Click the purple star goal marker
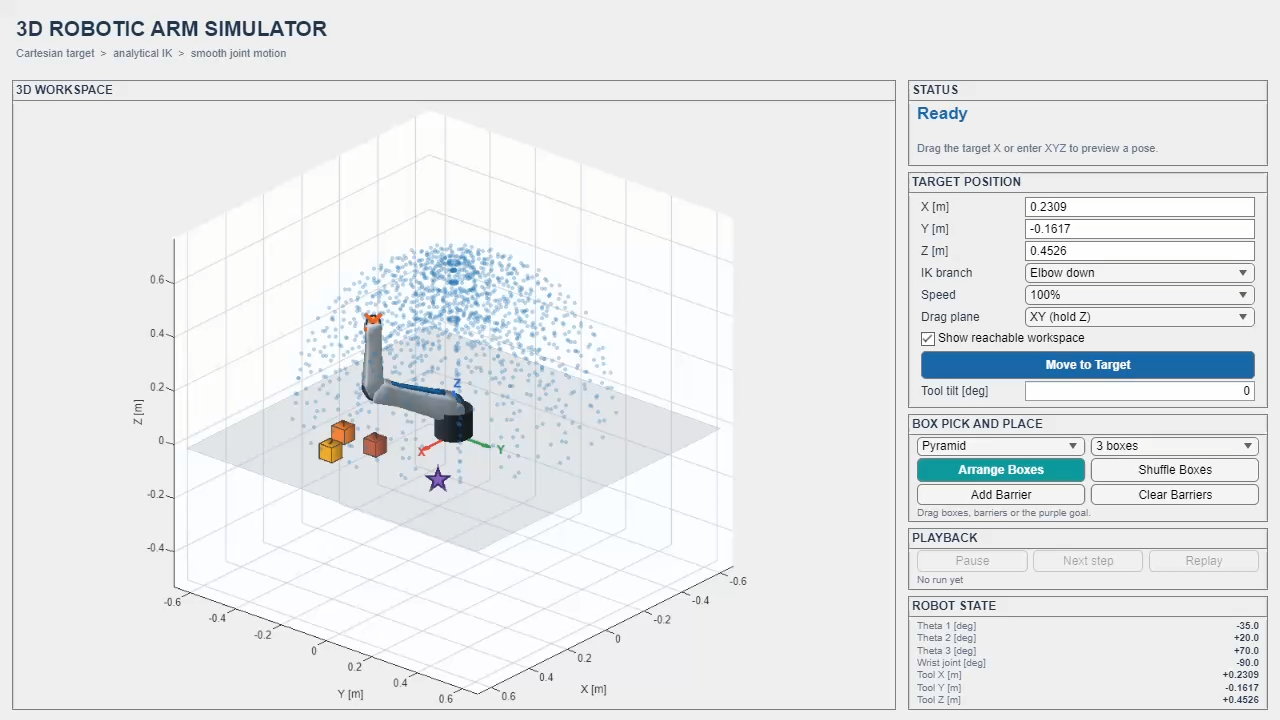1280x720 pixels. [x=438, y=480]
